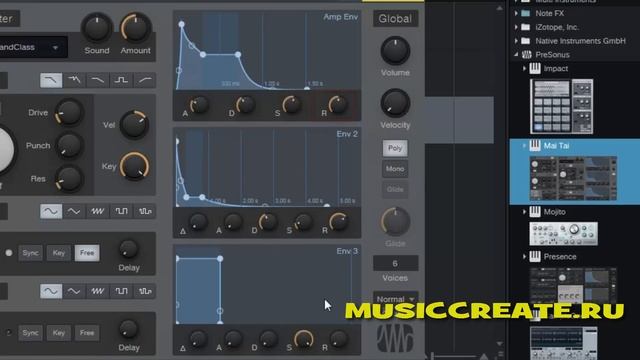
Task: Toggle the Glide button
Action: click(x=395, y=189)
